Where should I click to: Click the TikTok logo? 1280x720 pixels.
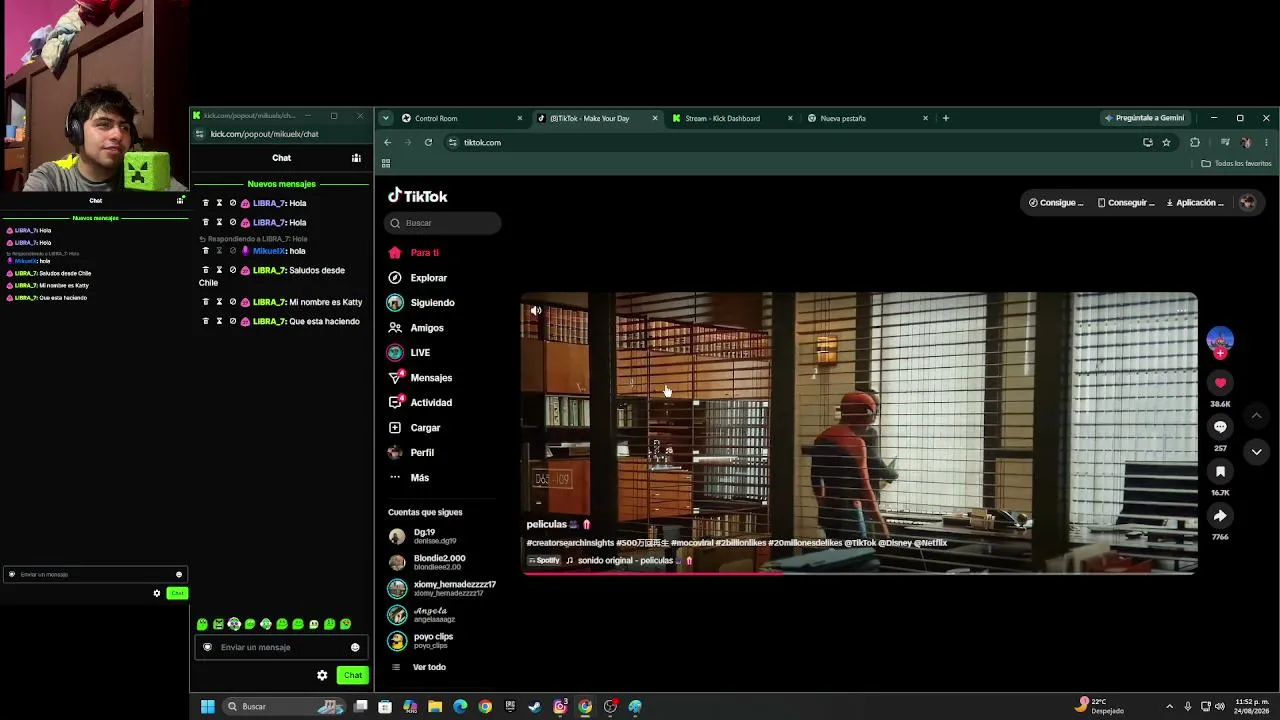[418, 196]
